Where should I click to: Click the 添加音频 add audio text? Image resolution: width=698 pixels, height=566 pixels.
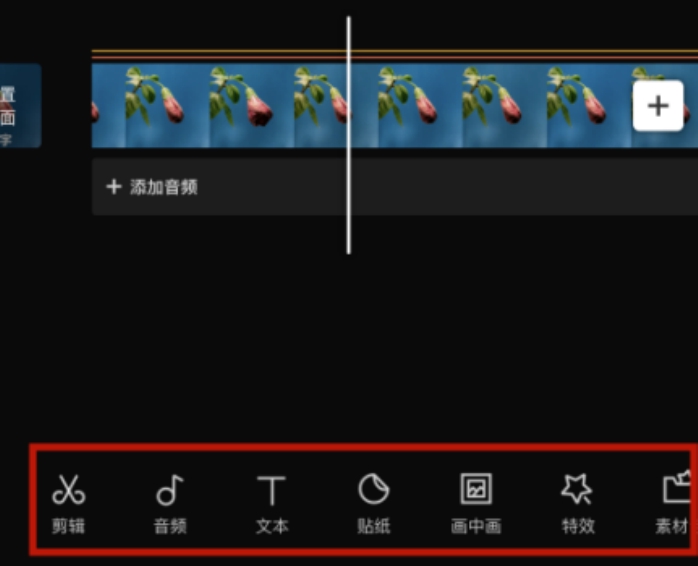[164, 187]
